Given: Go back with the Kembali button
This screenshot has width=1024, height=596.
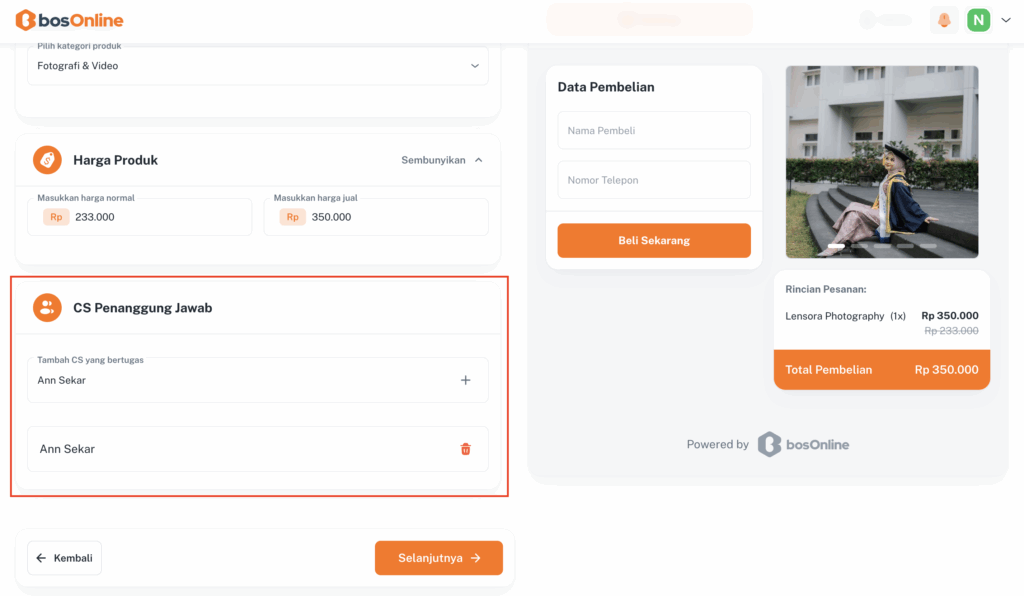Looking at the screenshot, I should (64, 558).
